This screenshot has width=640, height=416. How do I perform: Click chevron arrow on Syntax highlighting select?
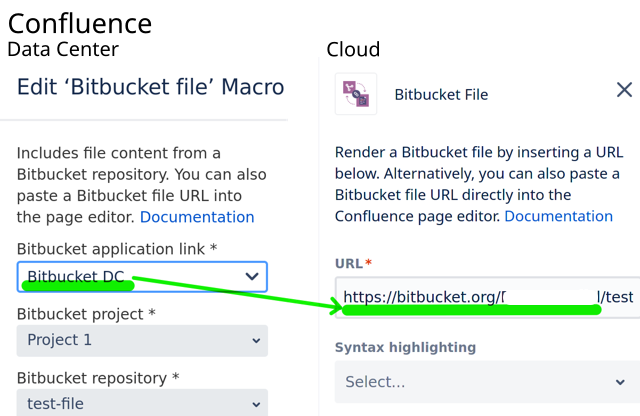[621, 382]
